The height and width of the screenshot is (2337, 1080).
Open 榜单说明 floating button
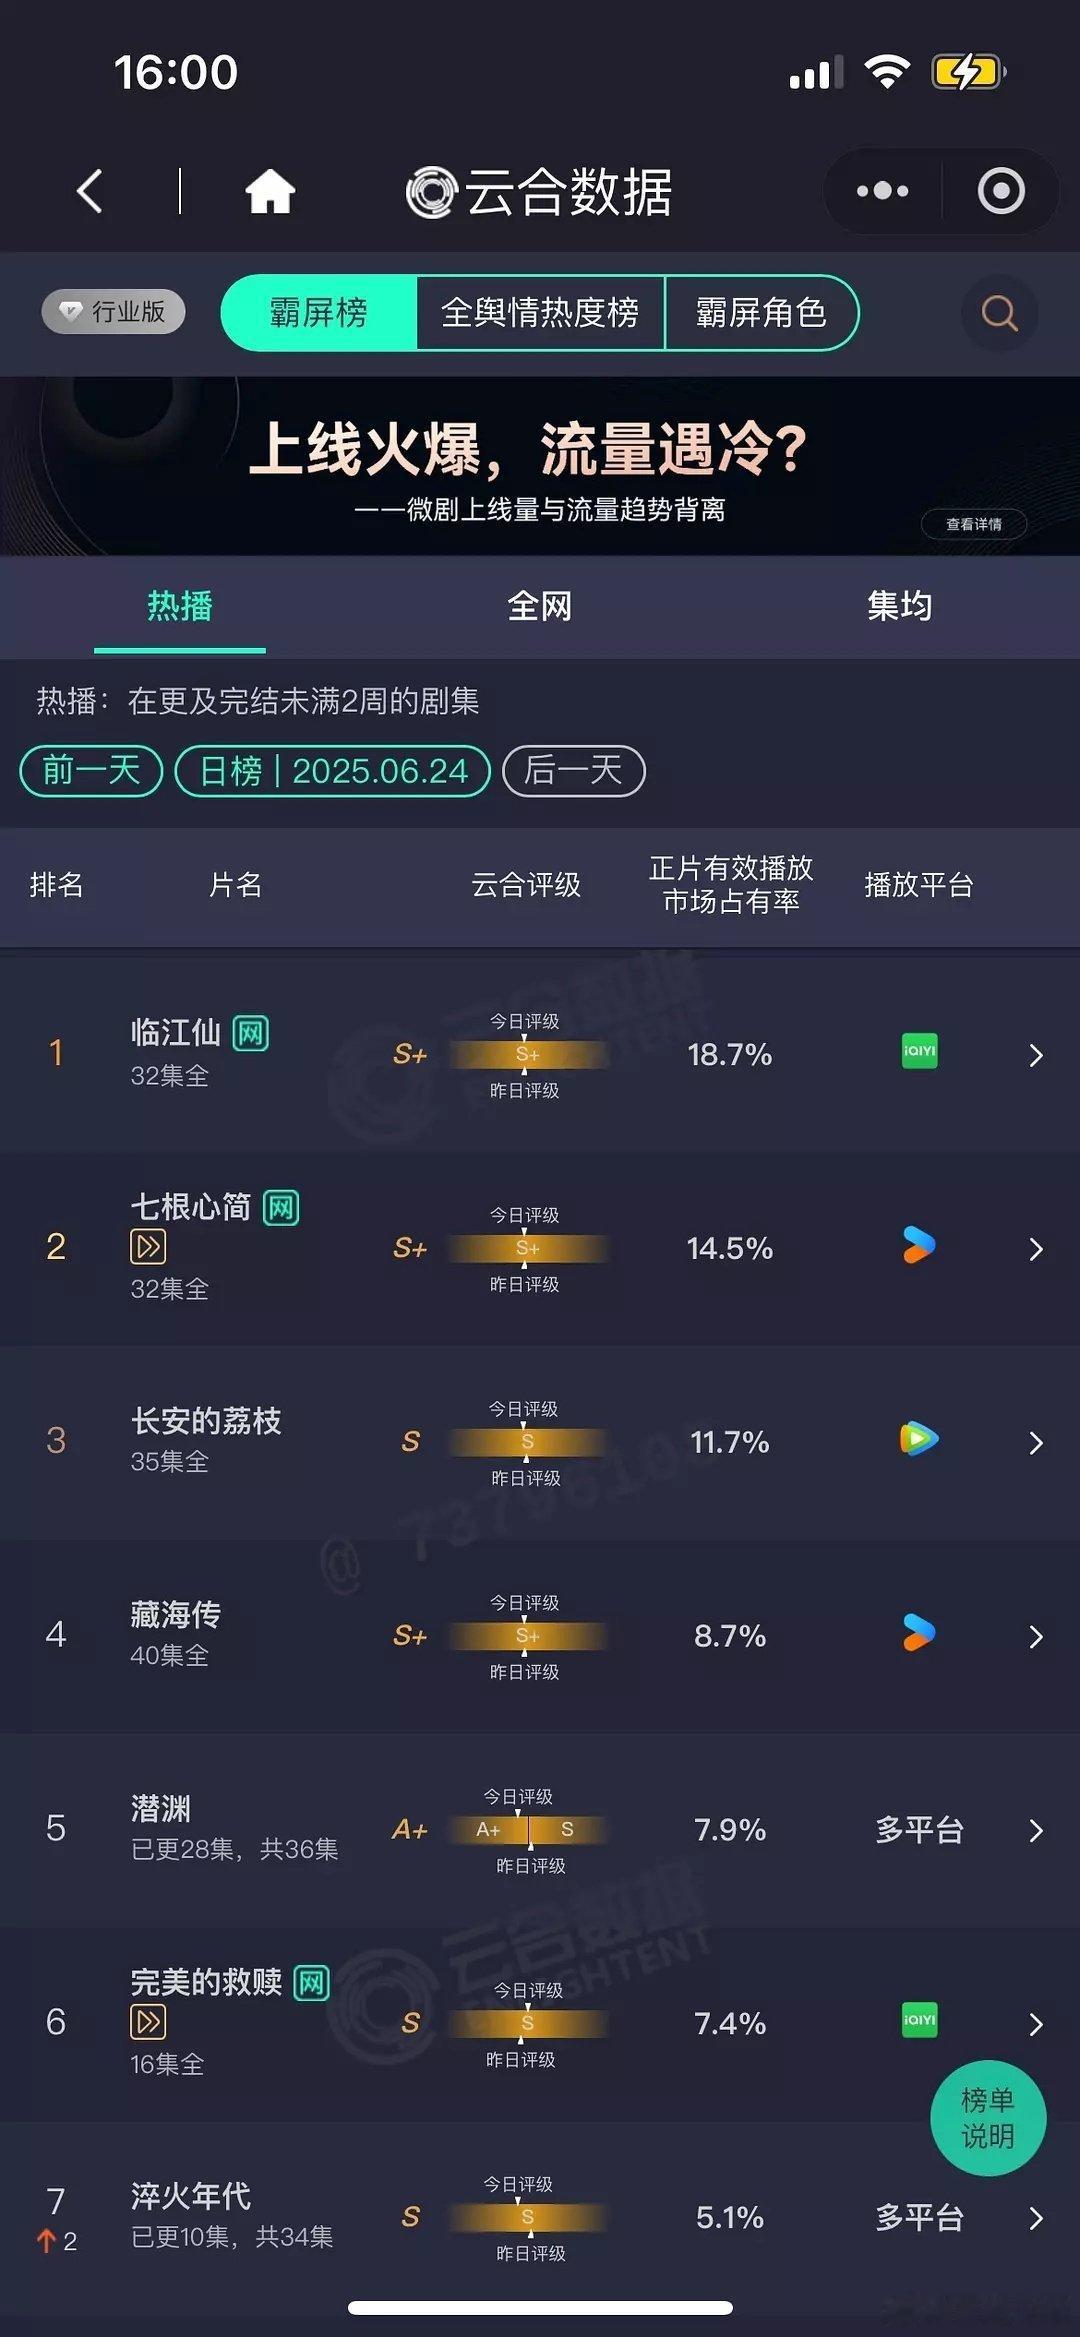pyautogui.click(x=988, y=2118)
